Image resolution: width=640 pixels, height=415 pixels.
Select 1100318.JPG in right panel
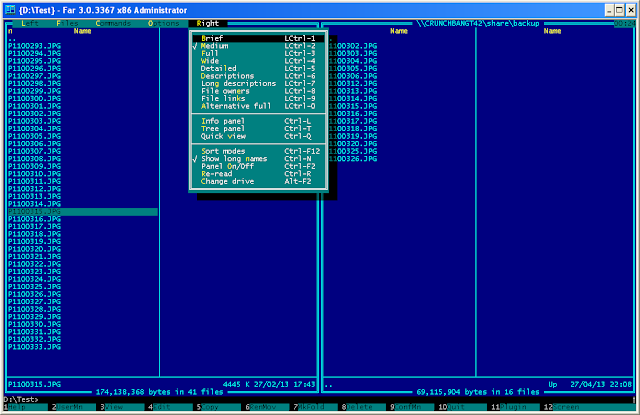pos(353,129)
